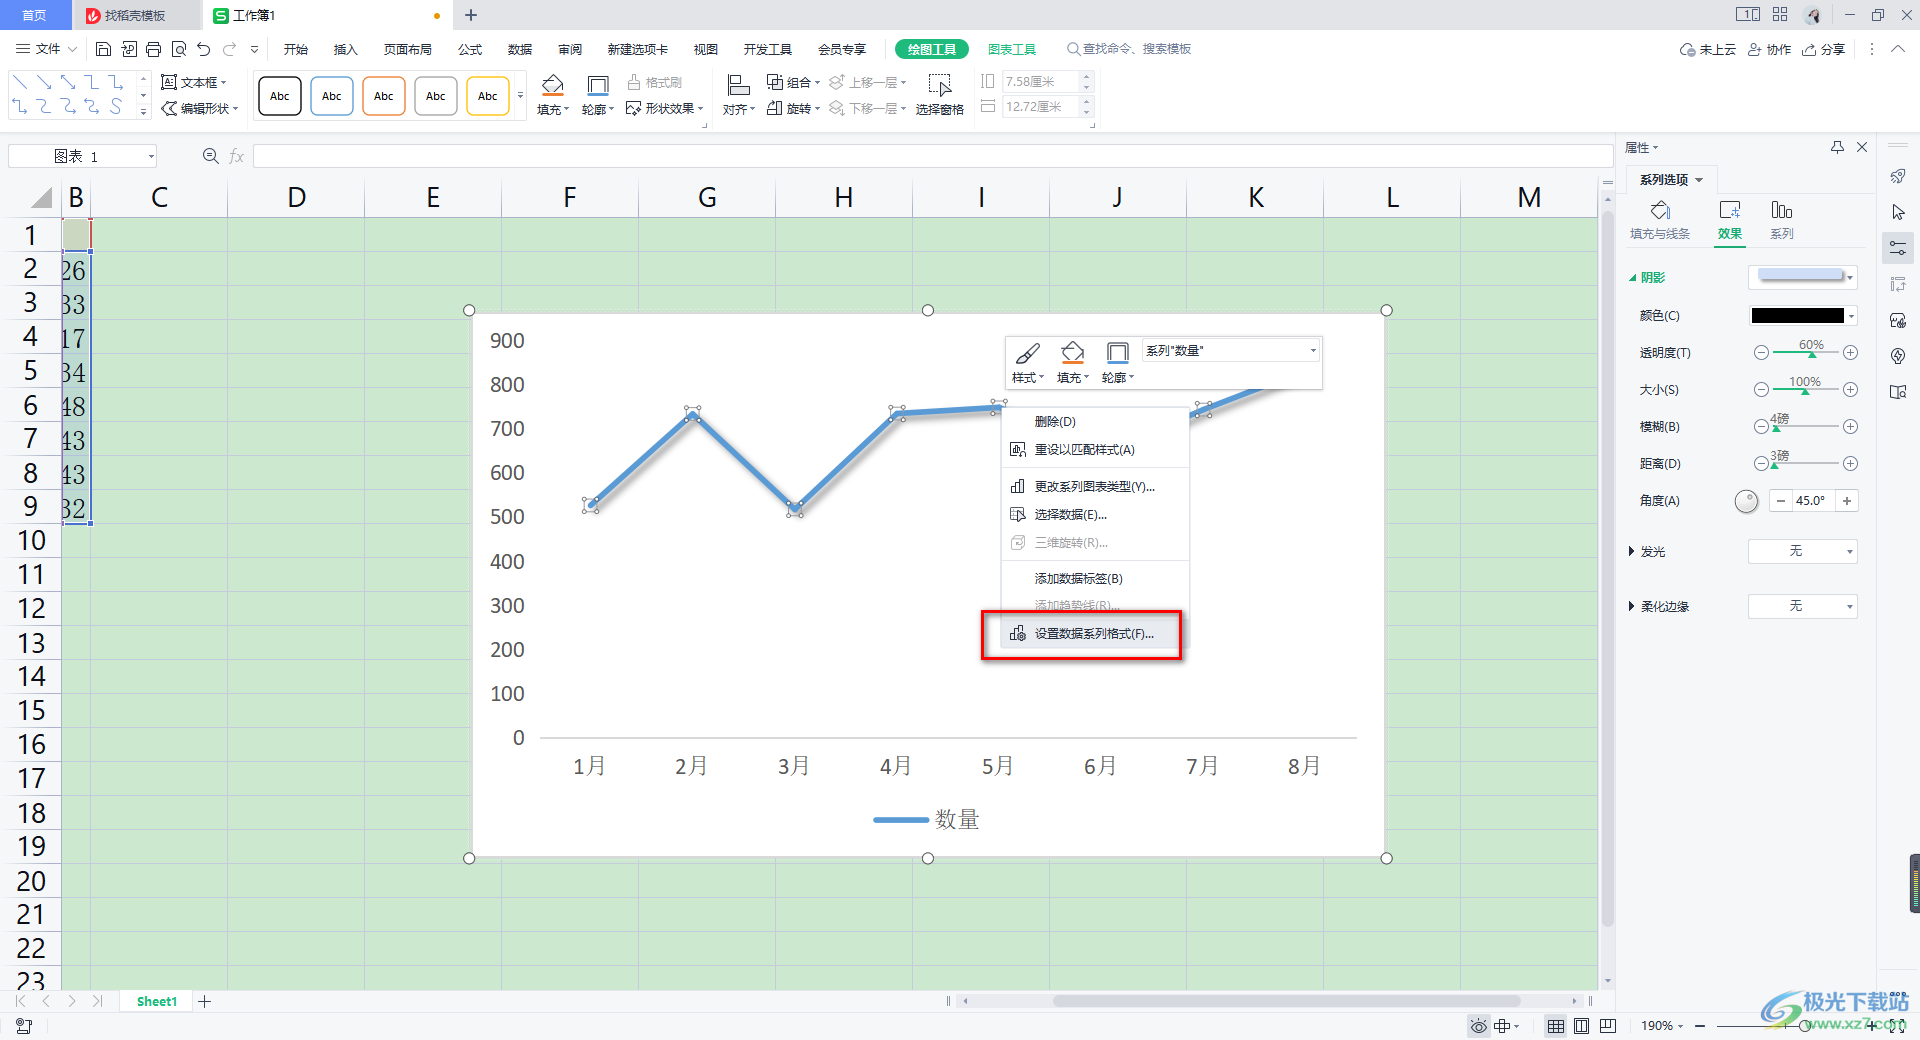This screenshot has width=1920, height=1040.
Task: Collapse the 阴影 shadow section
Action: click(x=1632, y=278)
